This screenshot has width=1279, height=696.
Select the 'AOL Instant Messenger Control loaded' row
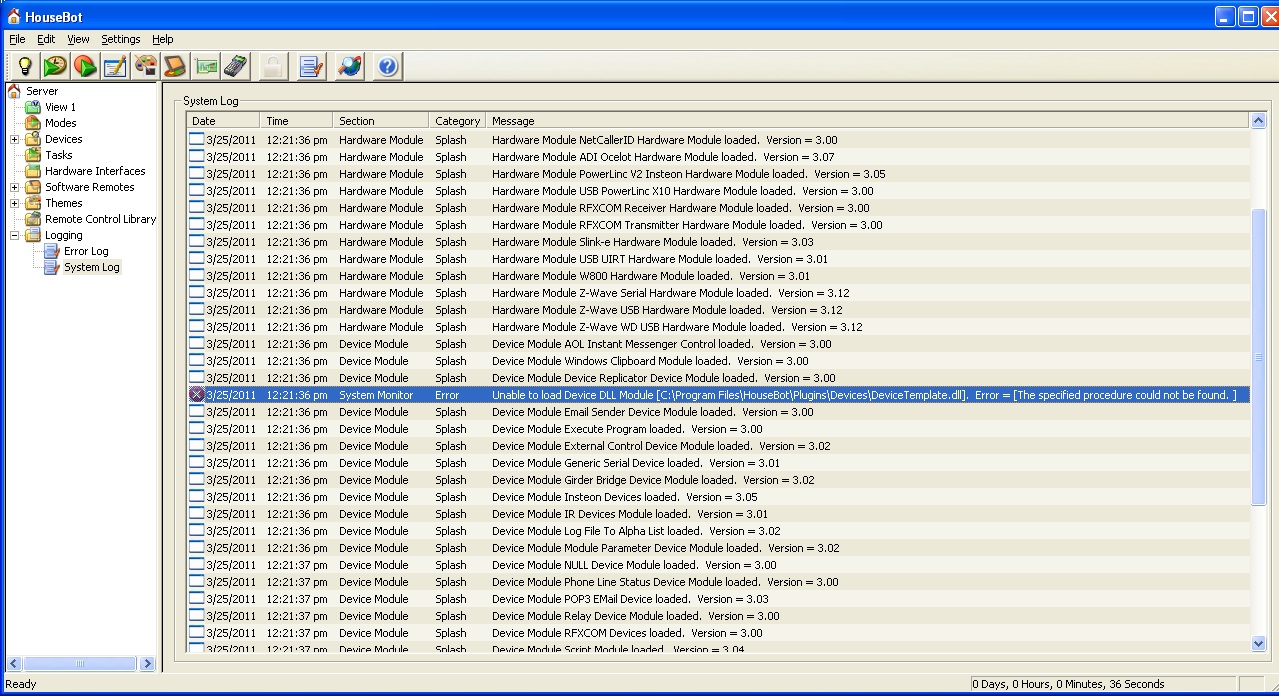point(718,344)
